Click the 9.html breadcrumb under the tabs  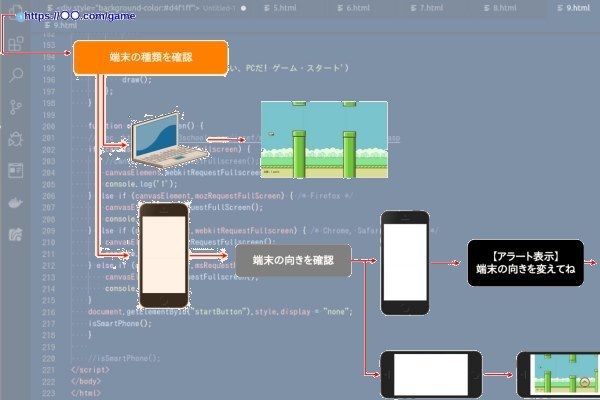[61, 25]
